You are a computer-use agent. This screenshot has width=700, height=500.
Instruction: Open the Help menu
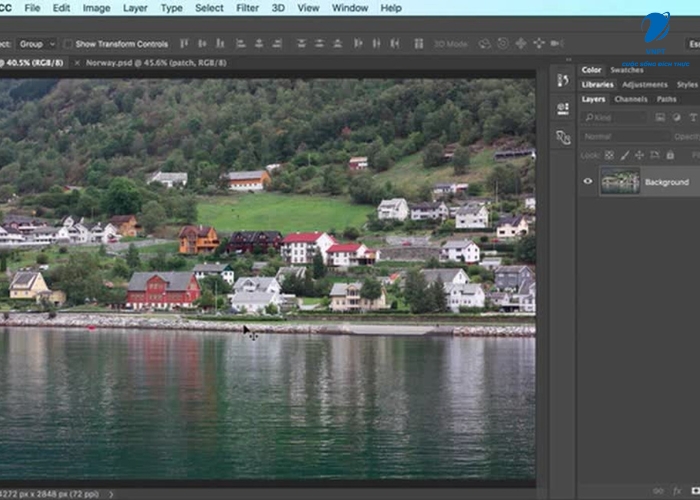pos(391,8)
